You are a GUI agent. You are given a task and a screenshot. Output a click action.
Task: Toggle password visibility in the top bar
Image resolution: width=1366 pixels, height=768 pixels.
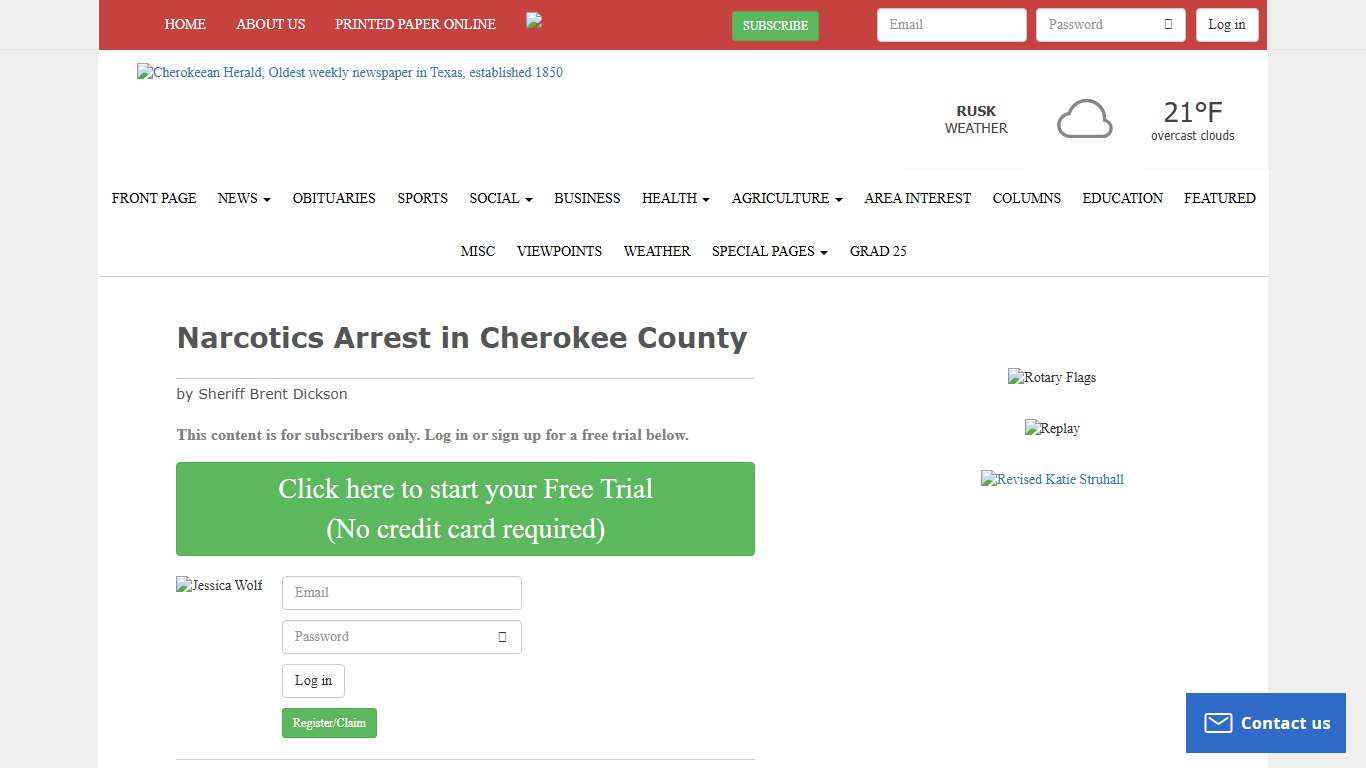point(1170,24)
